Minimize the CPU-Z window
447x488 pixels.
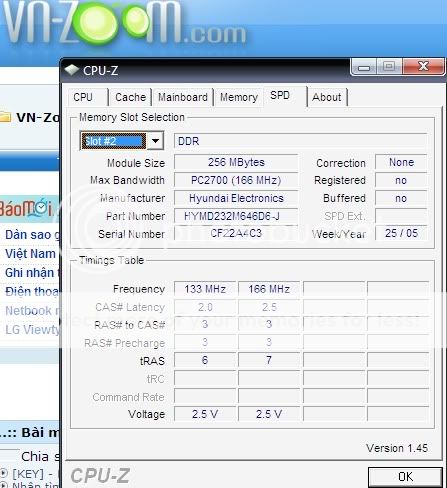364,67
